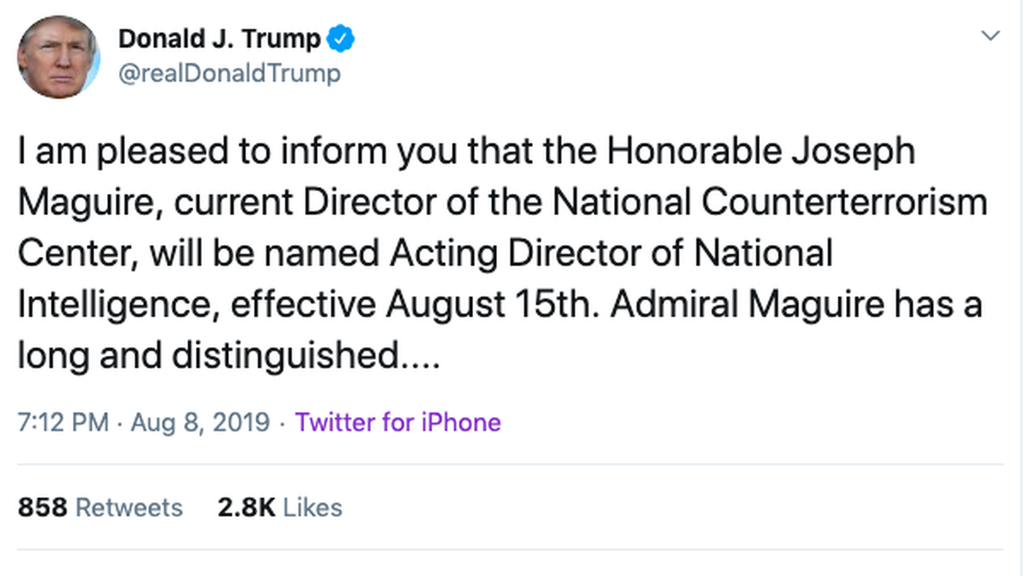View the 2.8K Likes list
Viewport: 1024px width, 576px height.
tap(280, 508)
